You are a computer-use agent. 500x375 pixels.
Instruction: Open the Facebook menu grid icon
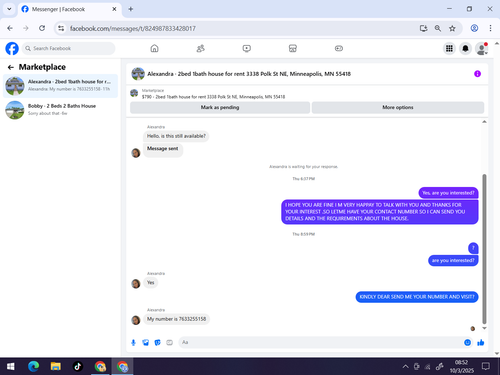pos(449,49)
